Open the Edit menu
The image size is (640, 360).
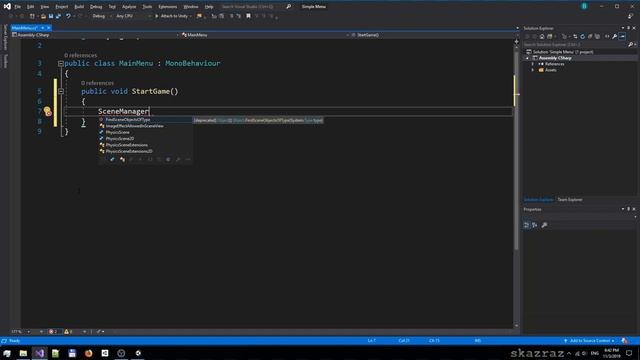[x=31, y=7]
